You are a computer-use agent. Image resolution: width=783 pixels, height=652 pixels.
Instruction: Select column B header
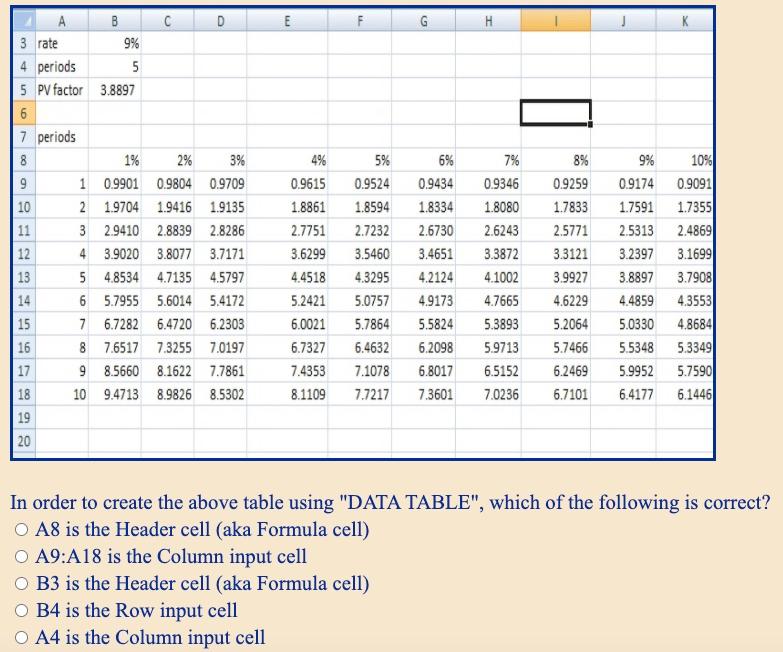point(115,20)
